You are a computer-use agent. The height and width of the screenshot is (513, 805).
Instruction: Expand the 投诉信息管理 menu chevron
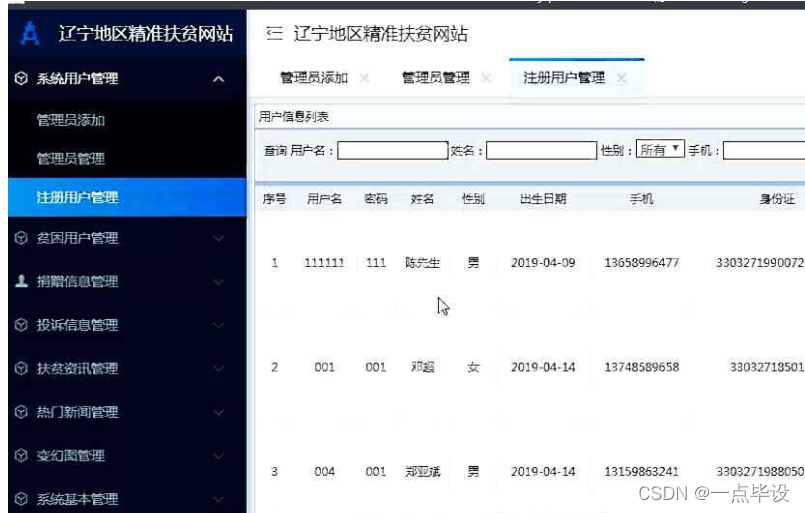click(x=219, y=325)
